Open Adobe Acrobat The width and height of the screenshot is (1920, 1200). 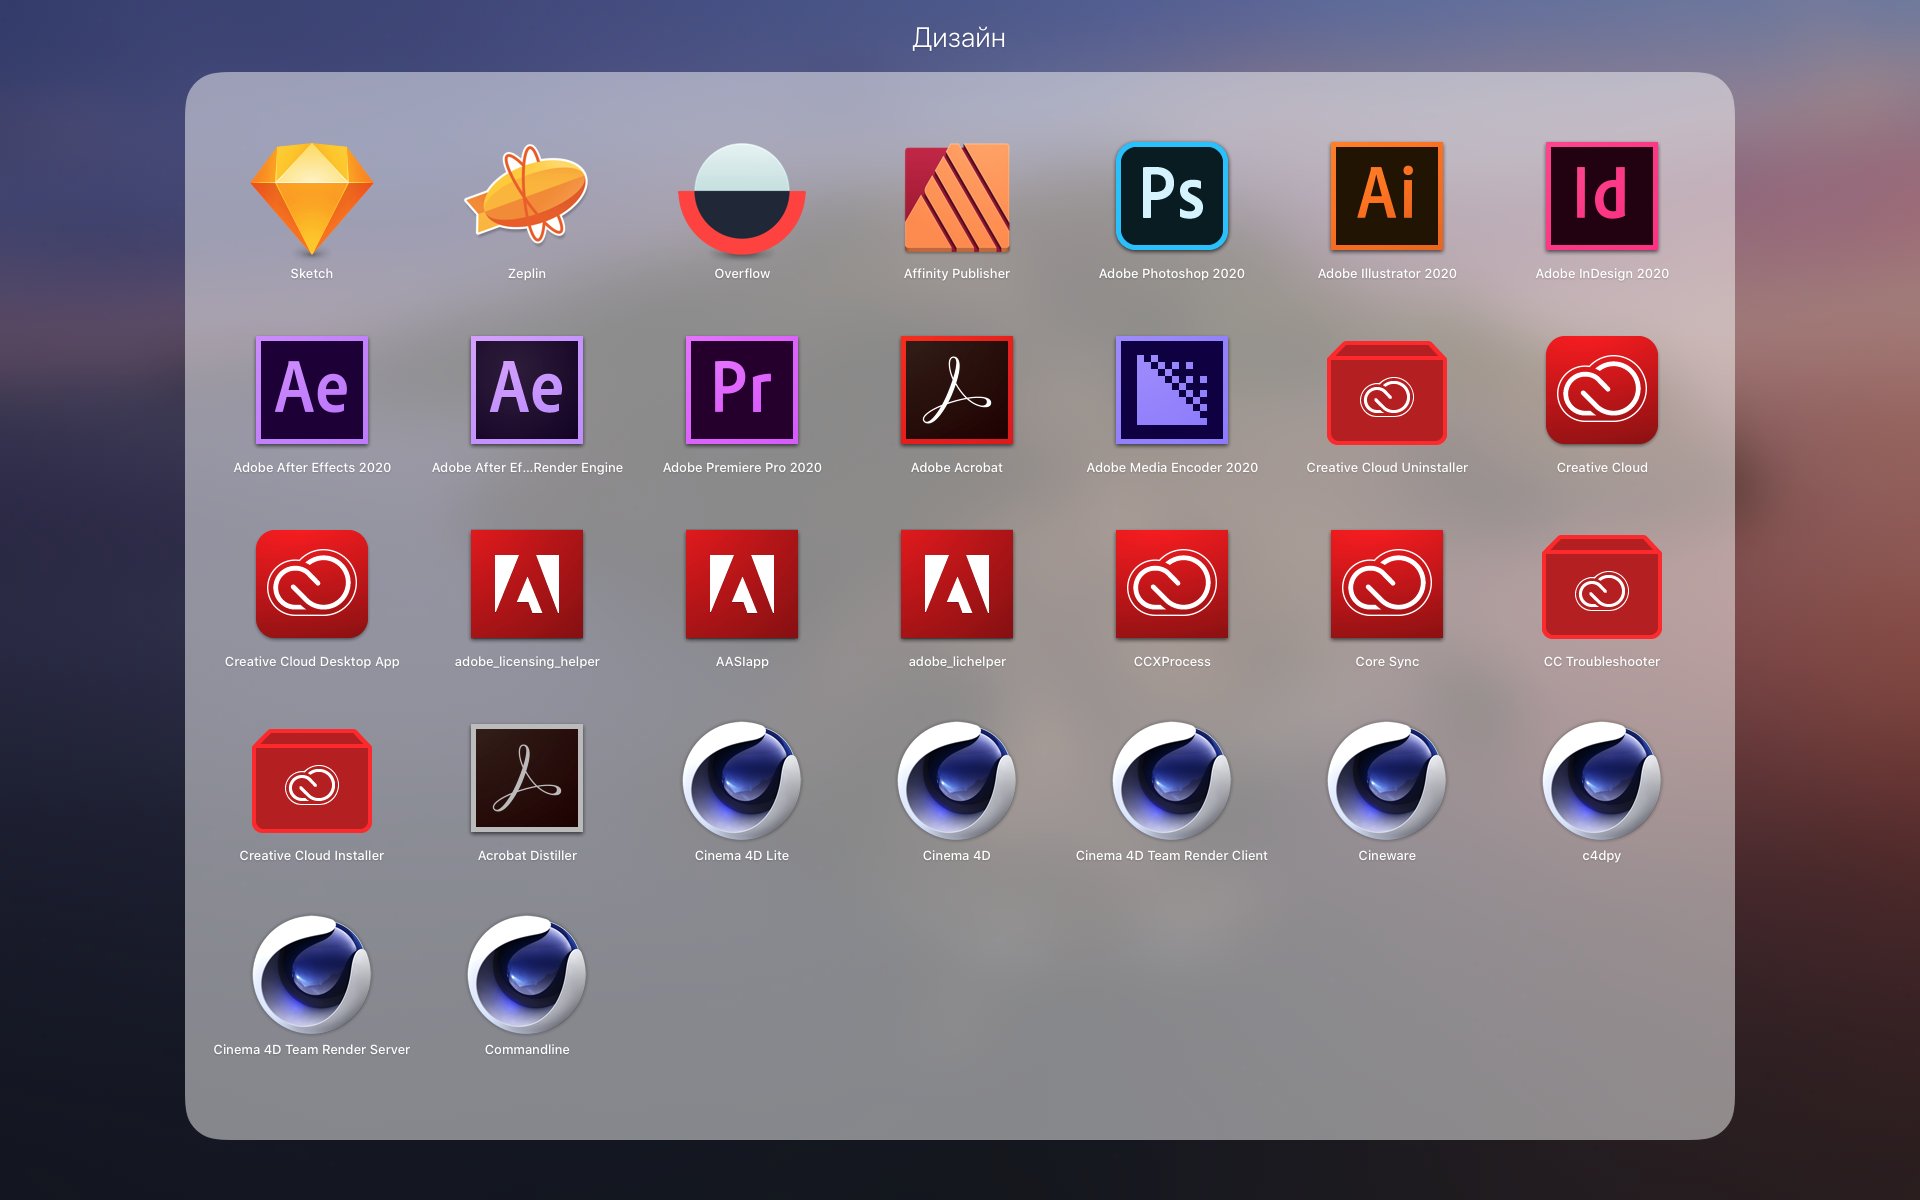(957, 390)
